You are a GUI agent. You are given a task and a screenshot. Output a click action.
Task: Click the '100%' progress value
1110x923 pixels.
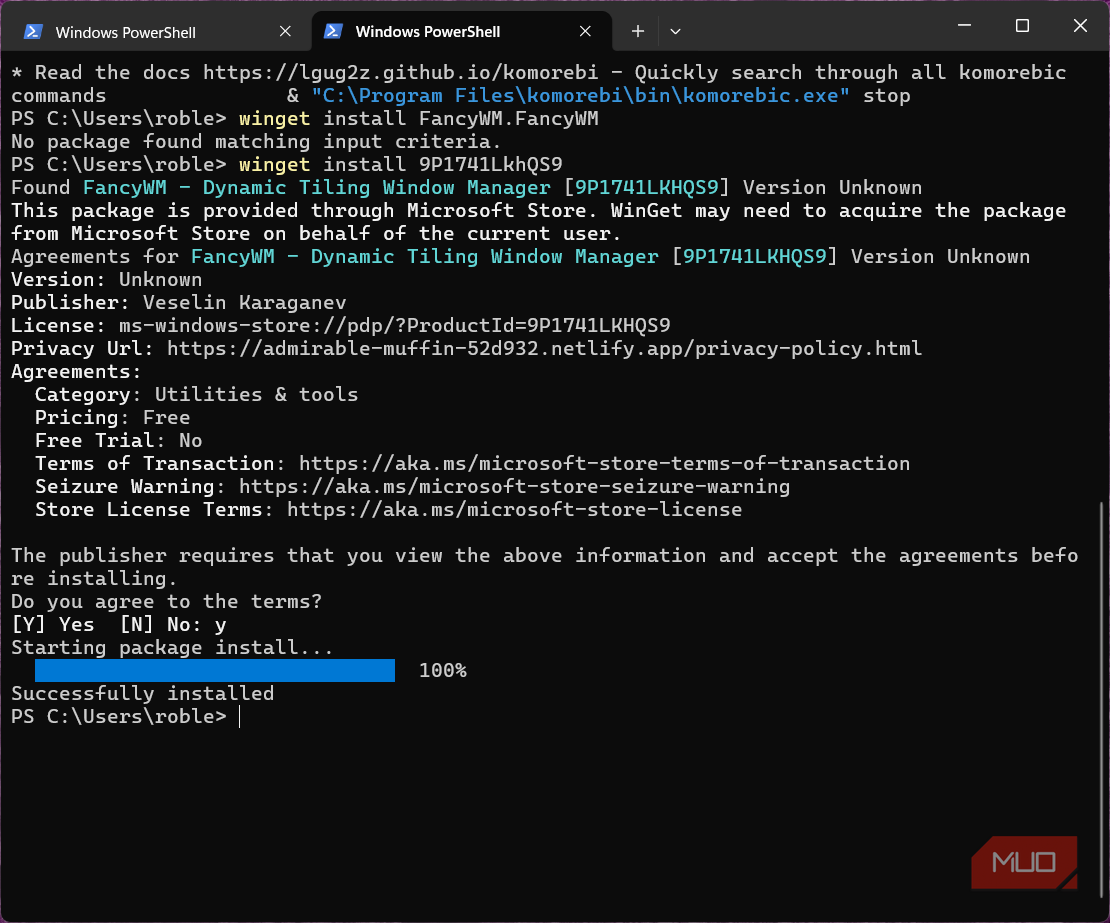point(442,671)
